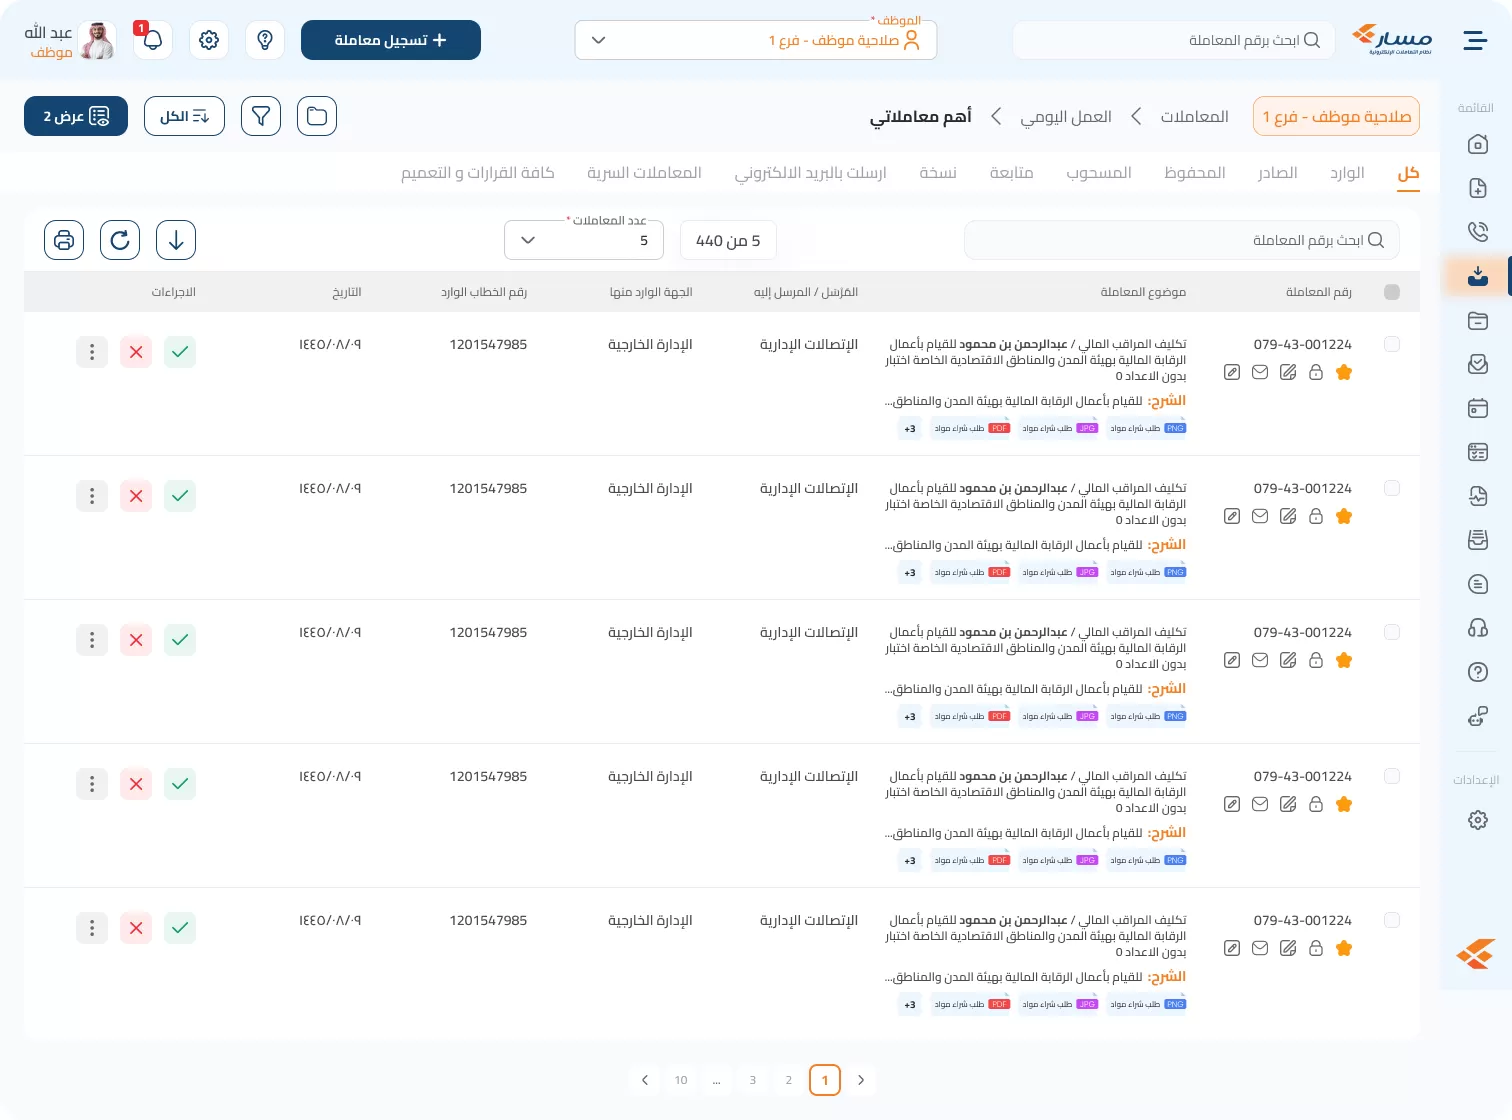Switch to the المسحوب tab
The image size is (1512, 1120).
(1099, 173)
